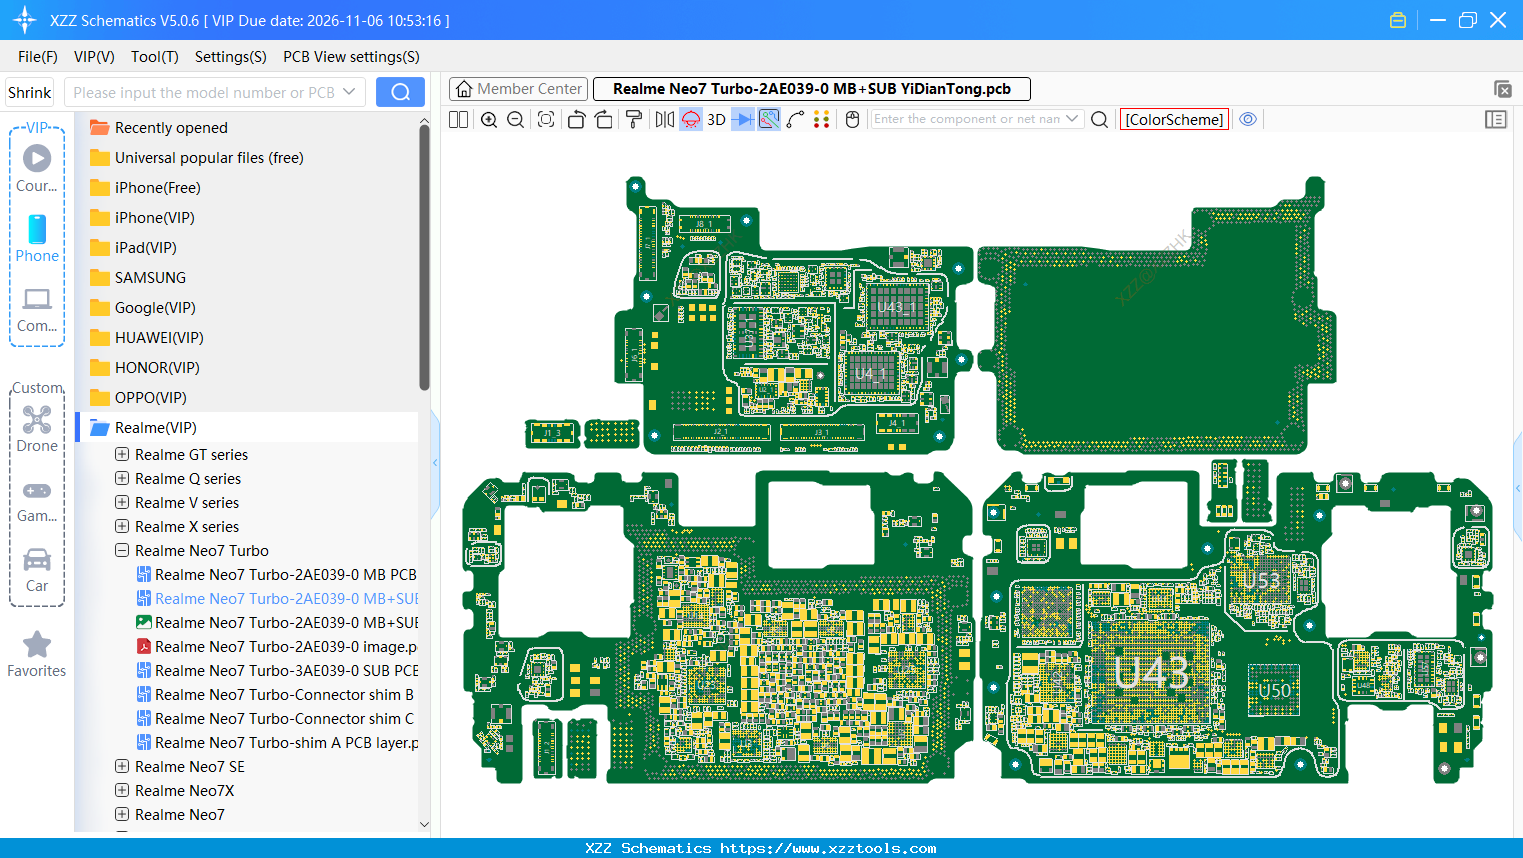This screenshot has height=858, width=1523.
Task: Expand the Realme Neo7 SE node
Action: click(x=122, y=766)
